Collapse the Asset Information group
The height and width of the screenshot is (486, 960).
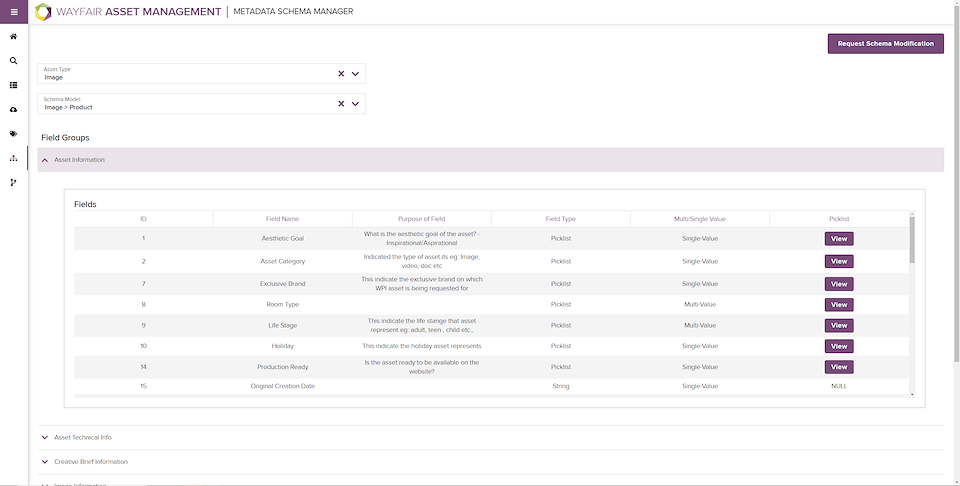pyautogui.click(x=45, y=160)
